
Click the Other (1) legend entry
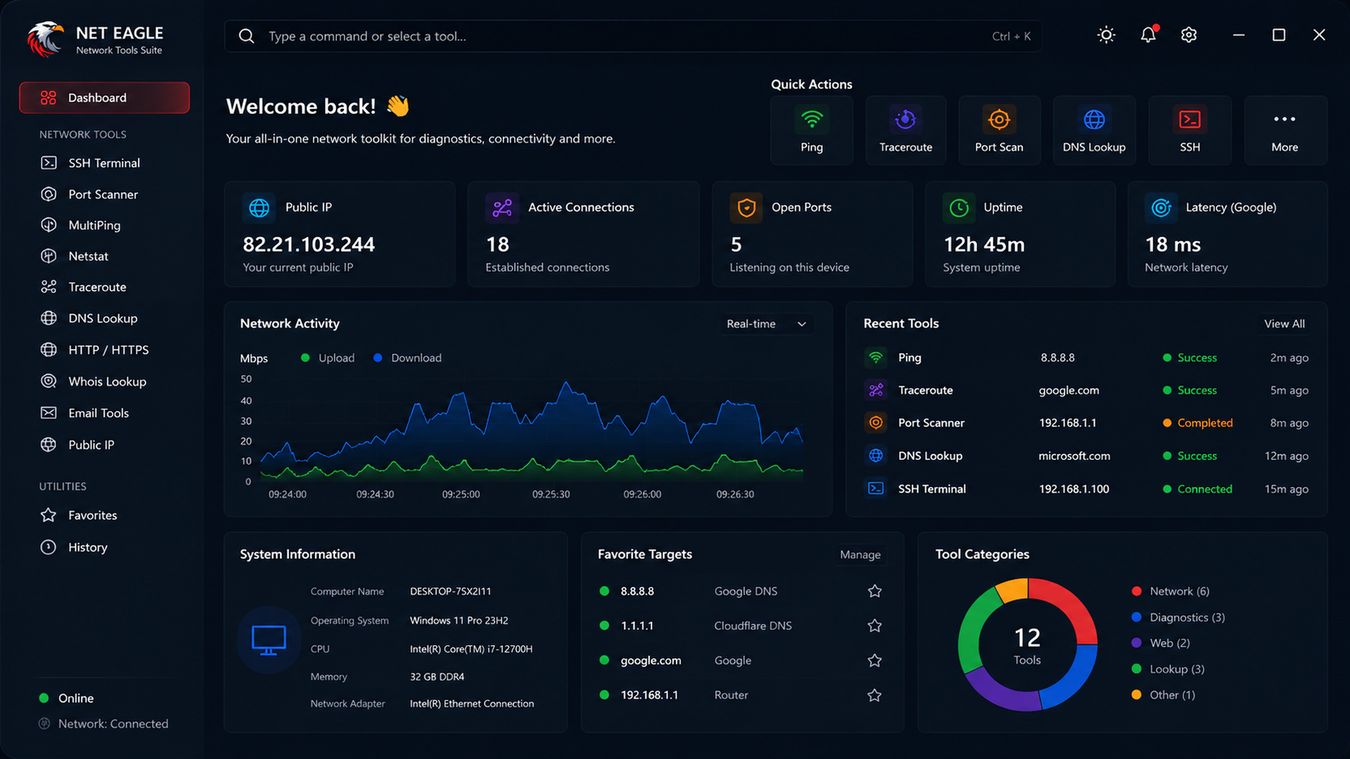coord(1163,695)
